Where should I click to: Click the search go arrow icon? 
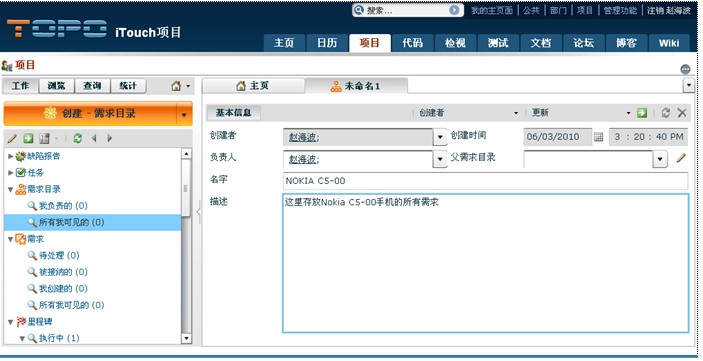point(454,10)
